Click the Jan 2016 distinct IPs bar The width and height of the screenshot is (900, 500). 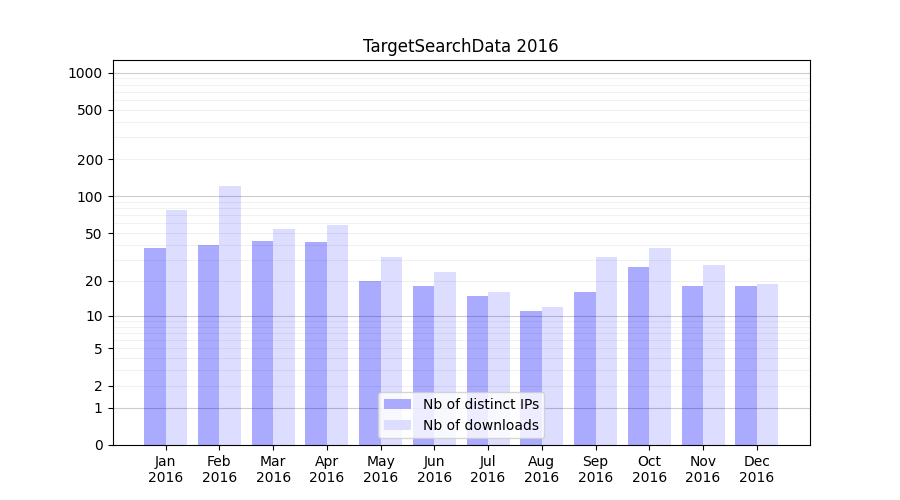(155, 346)
